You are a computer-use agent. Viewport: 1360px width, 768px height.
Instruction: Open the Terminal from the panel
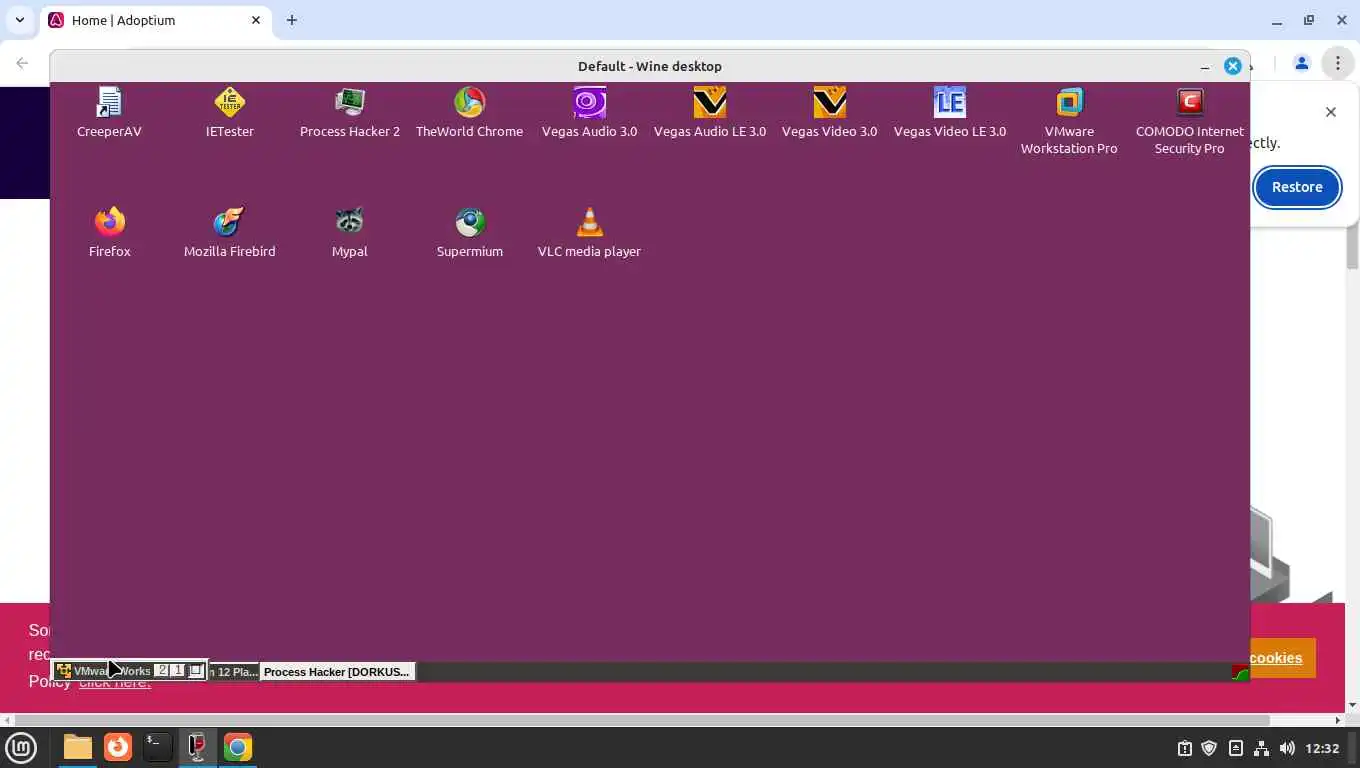coord(158,747)
